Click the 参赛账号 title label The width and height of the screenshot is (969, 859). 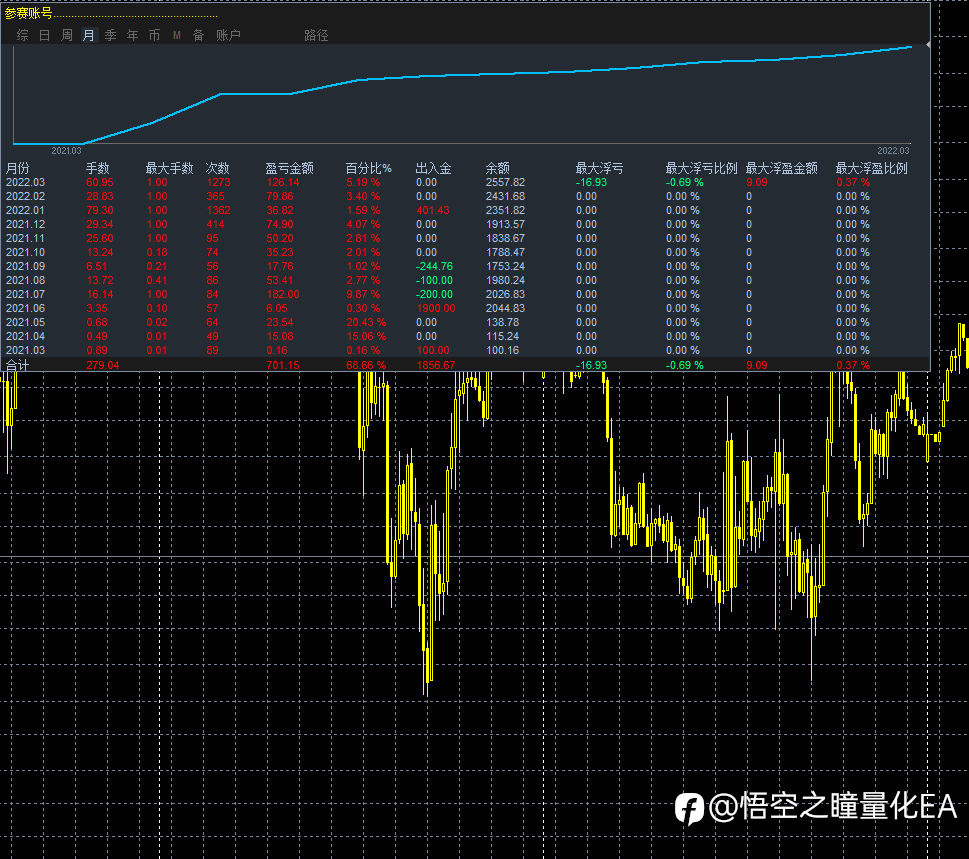[29, 13]
